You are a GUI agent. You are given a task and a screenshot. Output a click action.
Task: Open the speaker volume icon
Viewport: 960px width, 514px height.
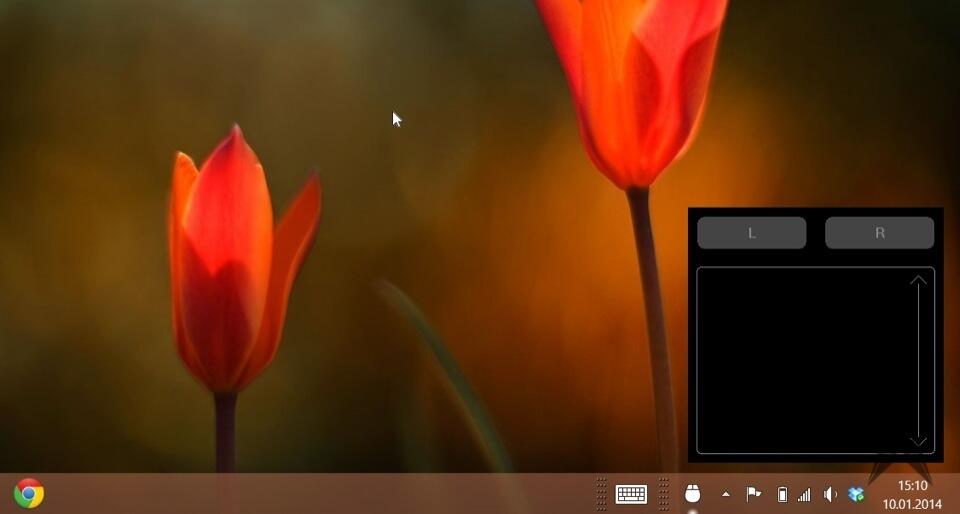click(x=830, y=494)
